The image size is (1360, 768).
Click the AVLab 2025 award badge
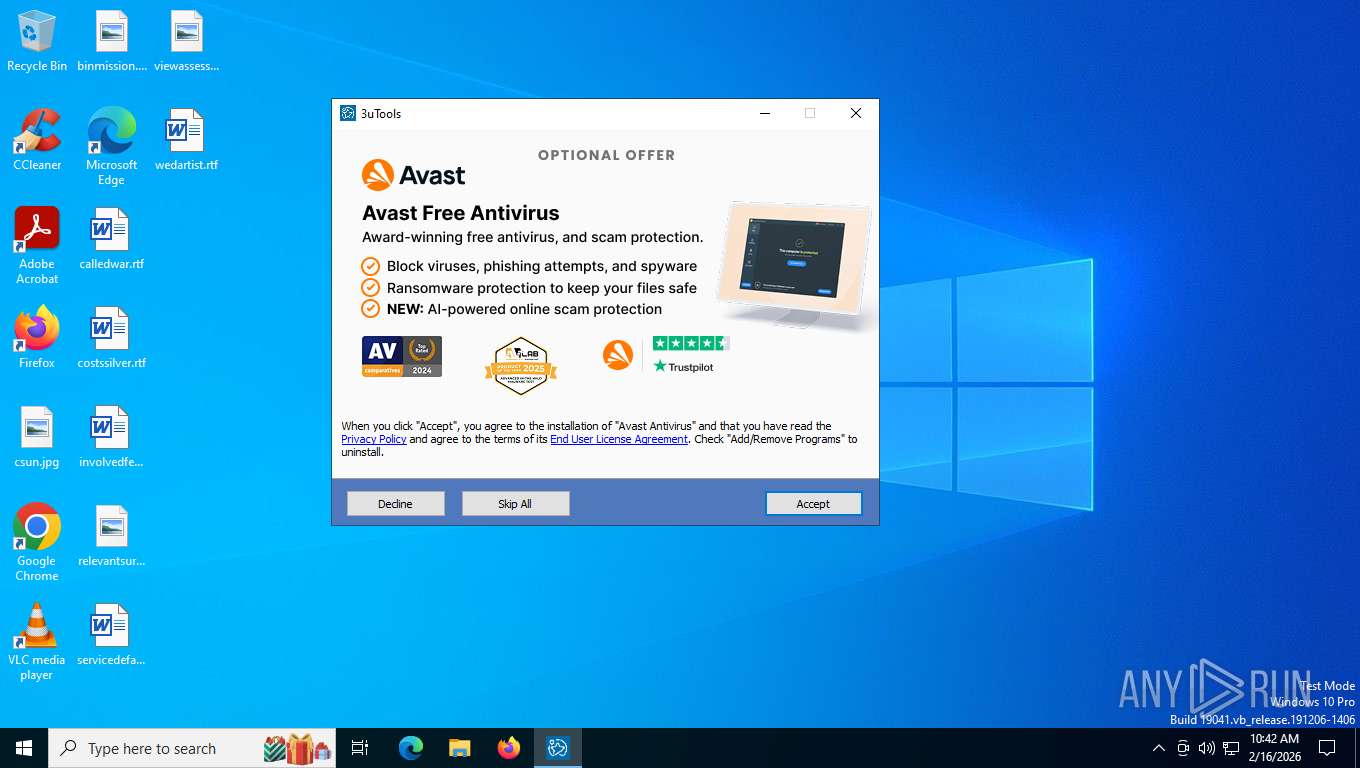coord(521,365)
